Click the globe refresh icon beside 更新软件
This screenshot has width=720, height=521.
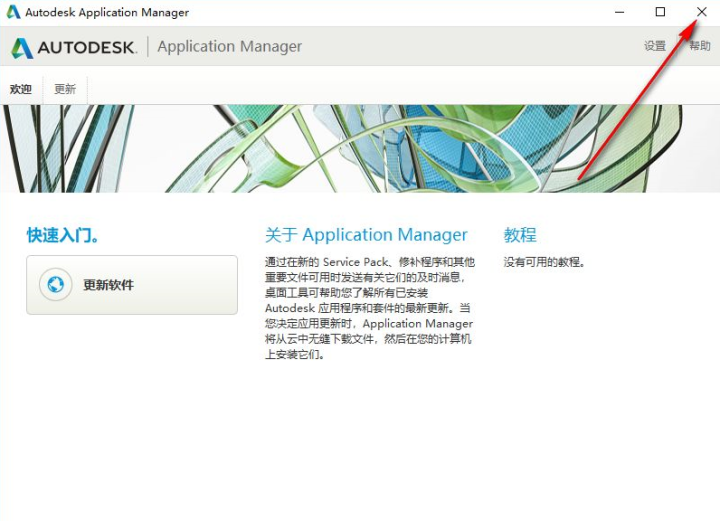tap(56, 285)
